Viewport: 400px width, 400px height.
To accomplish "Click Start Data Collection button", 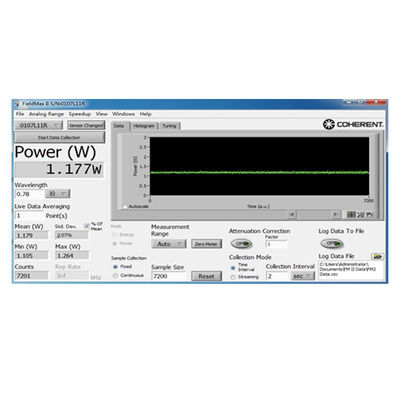I will click(x=59, y=137).
